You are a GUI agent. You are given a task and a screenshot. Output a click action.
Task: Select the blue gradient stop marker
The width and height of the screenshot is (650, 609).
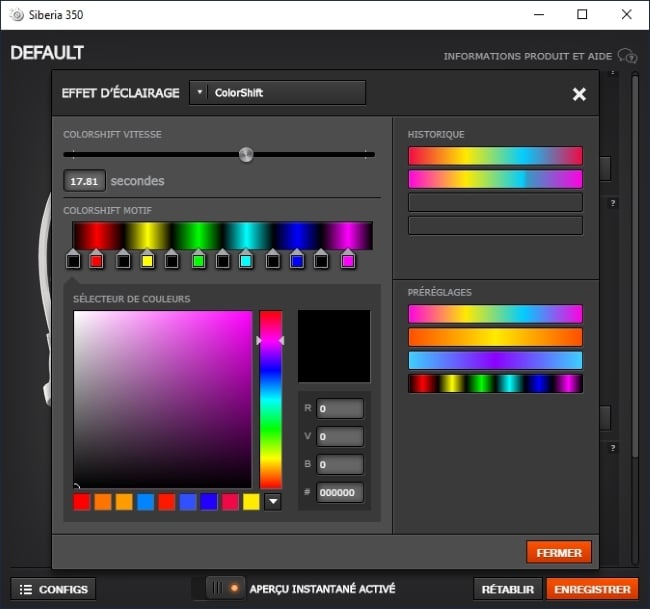[x=297, y=259]
